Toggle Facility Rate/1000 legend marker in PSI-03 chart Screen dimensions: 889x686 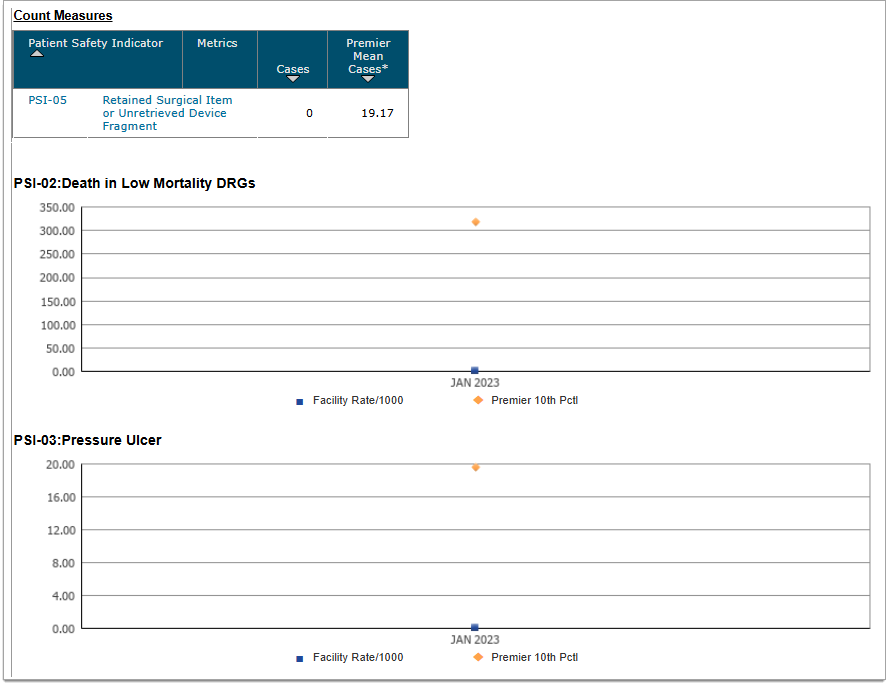(299, 658)
